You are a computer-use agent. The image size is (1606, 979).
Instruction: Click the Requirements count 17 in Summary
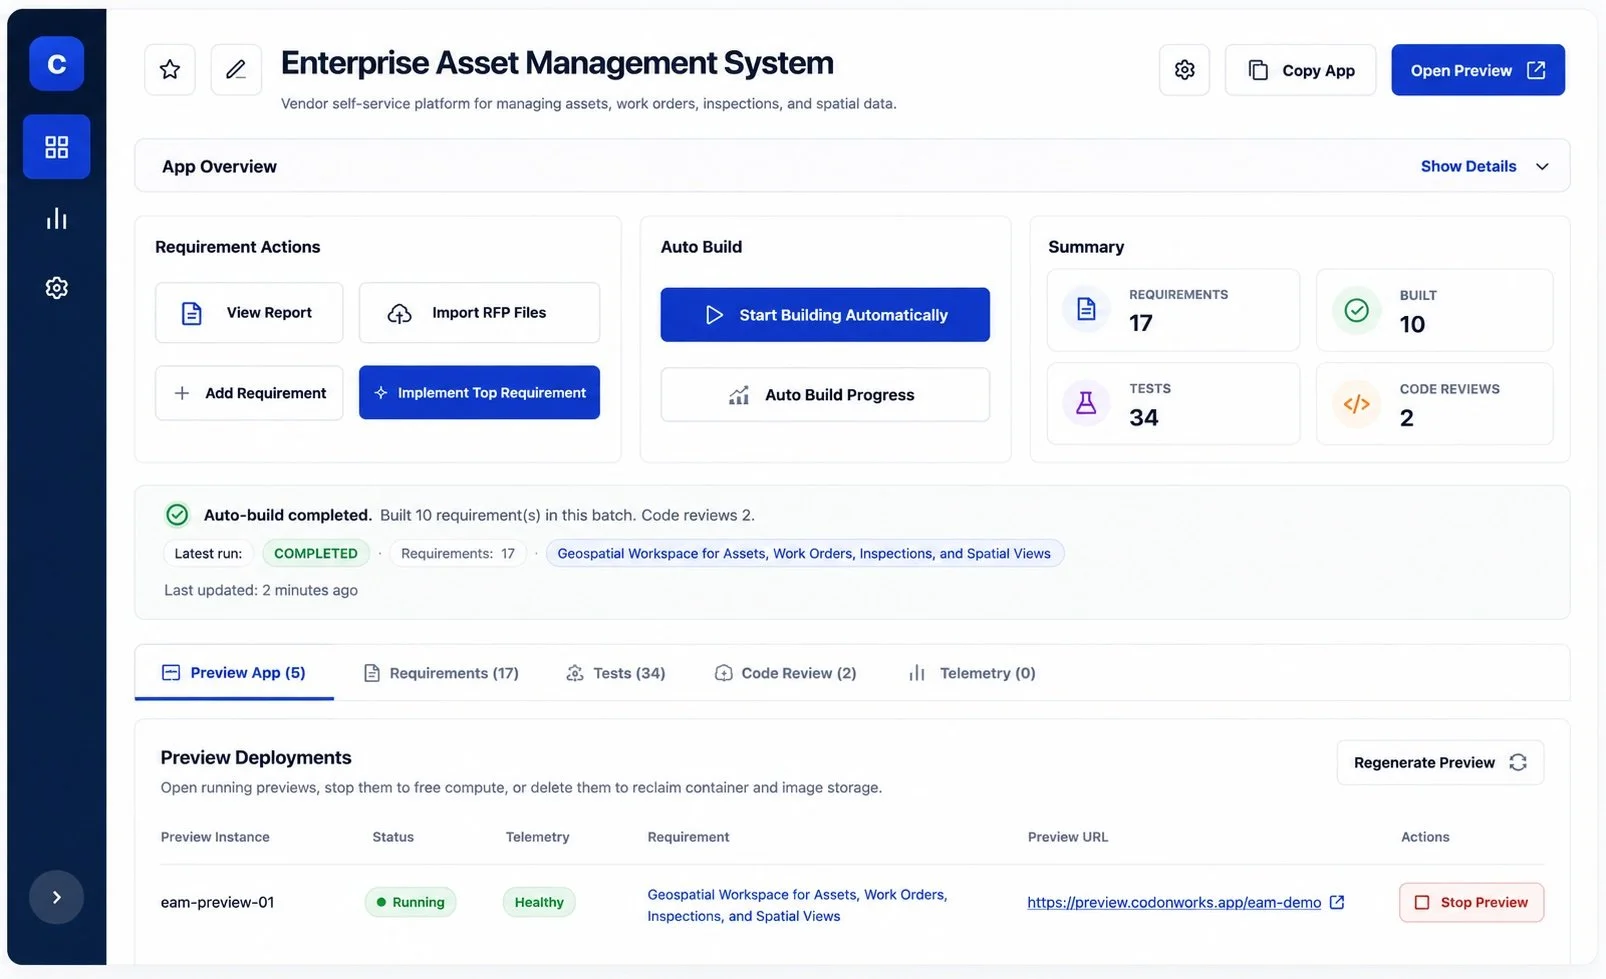tap(1141, 323)
